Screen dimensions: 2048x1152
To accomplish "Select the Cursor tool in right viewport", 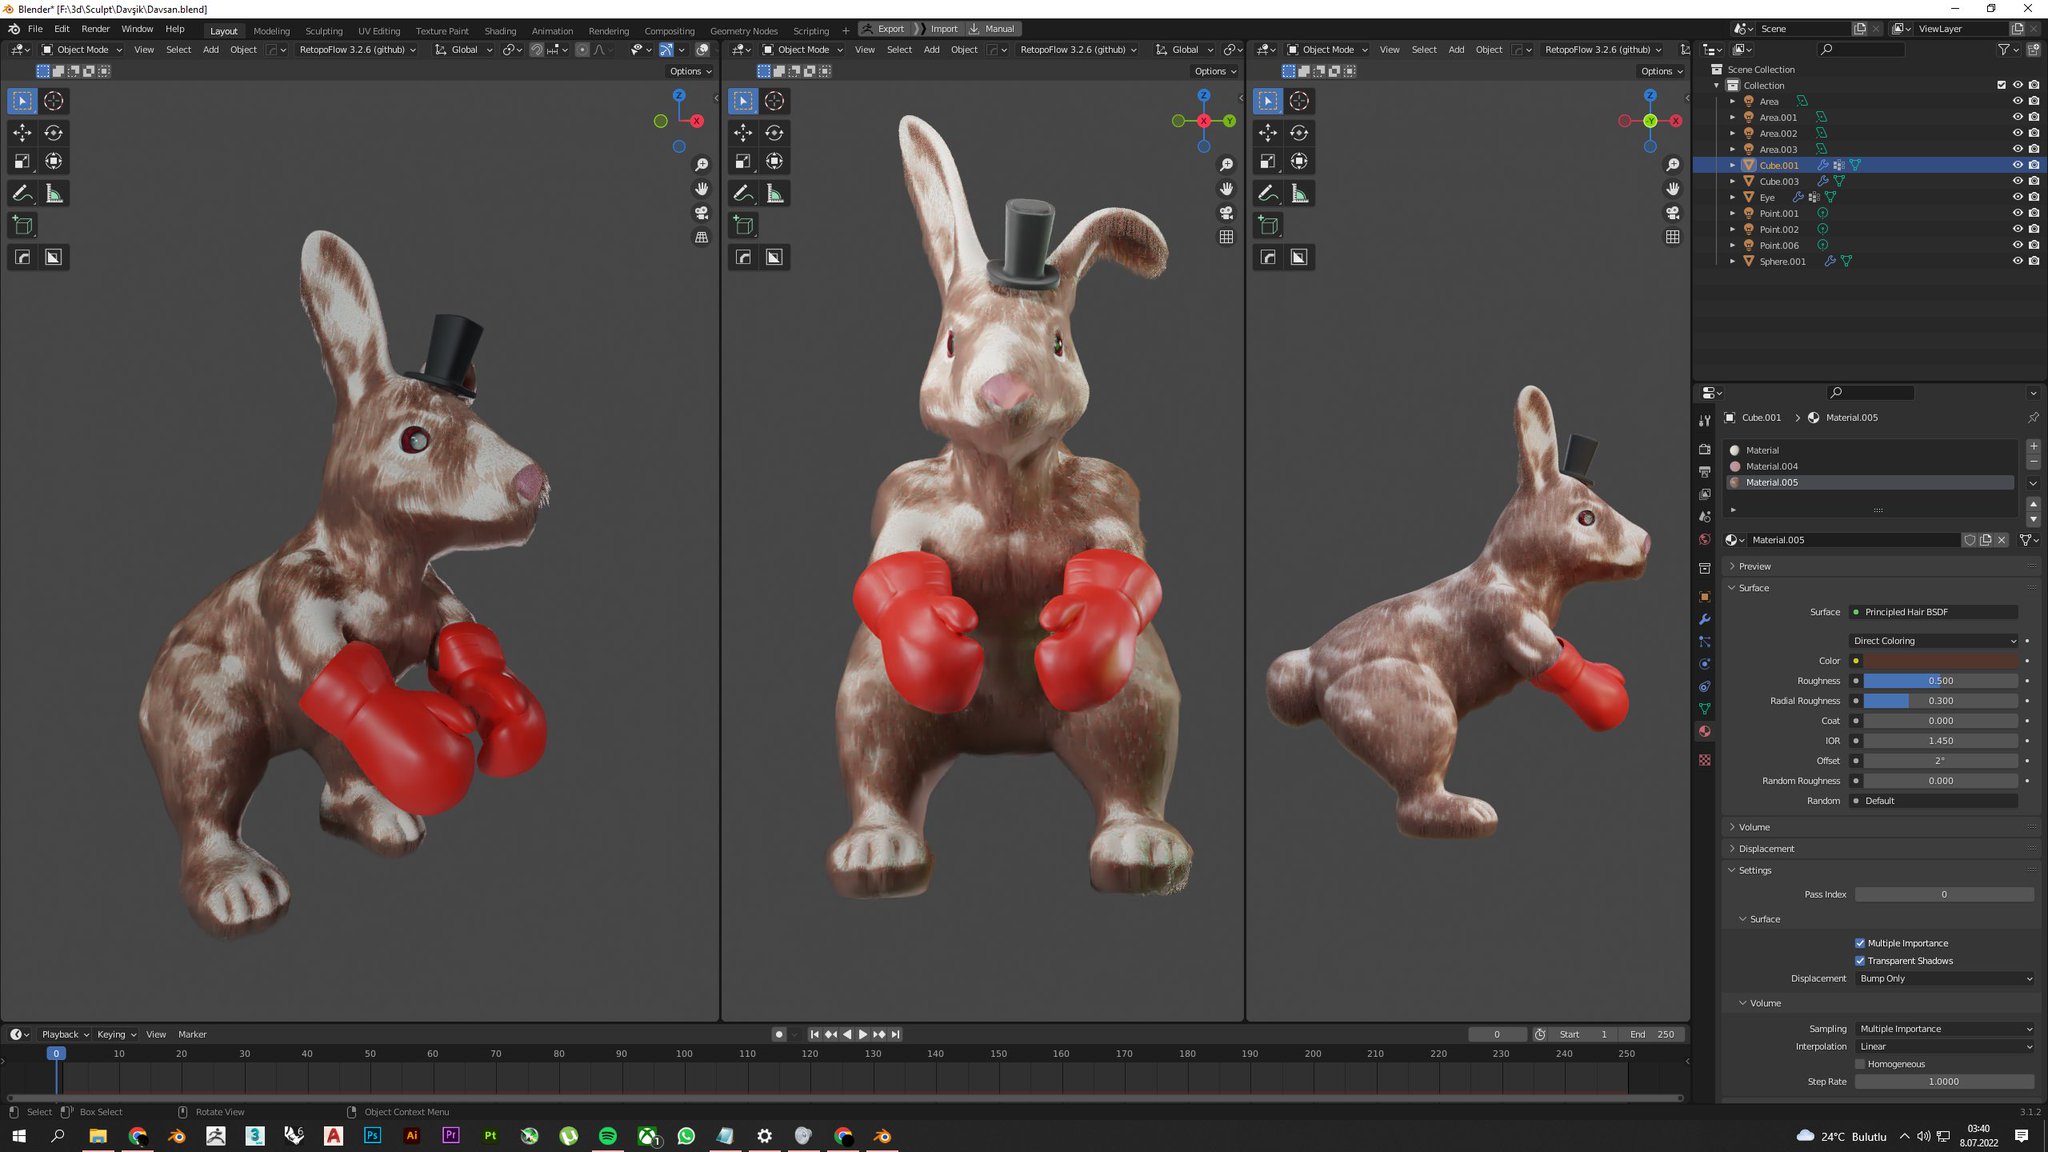I will tap(1299, 101).
